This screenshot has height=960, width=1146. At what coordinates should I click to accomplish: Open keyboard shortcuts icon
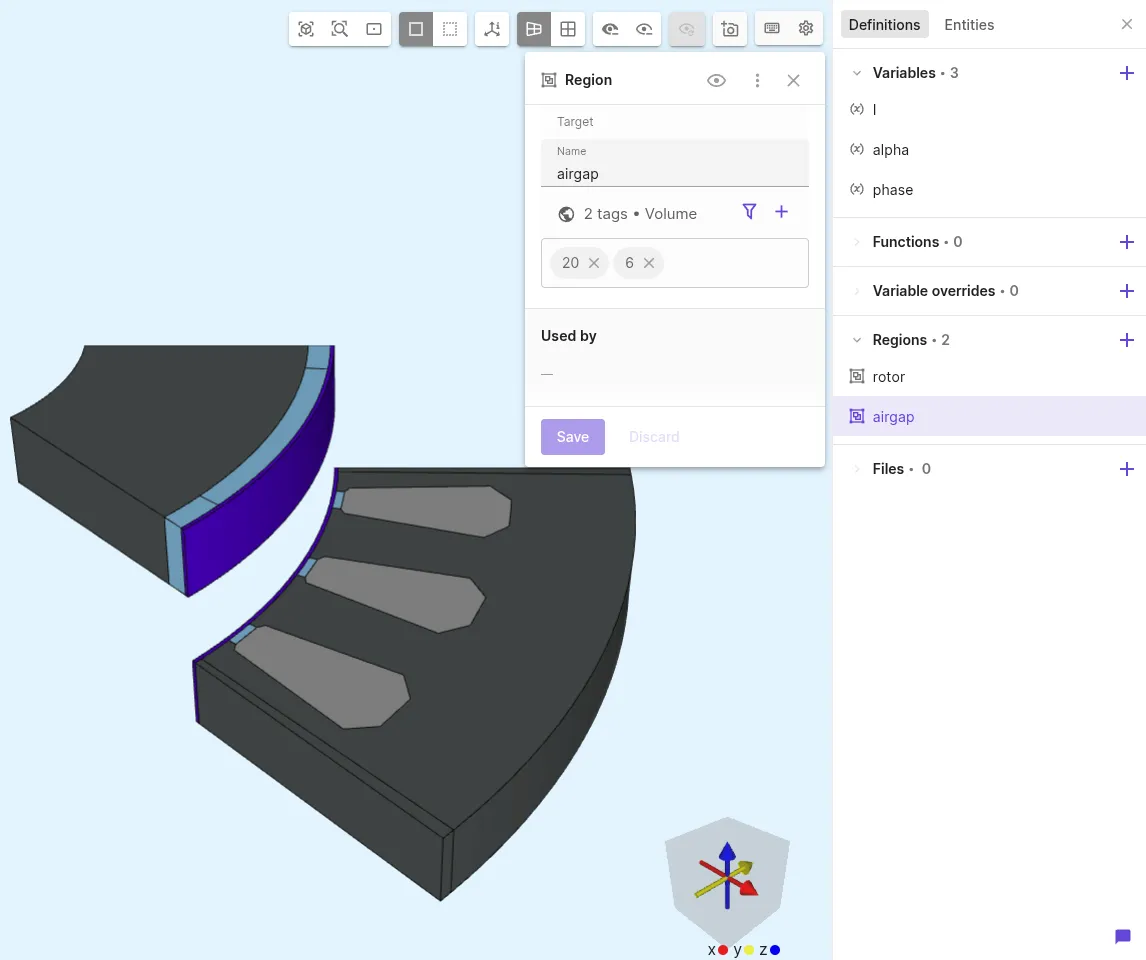click(772, 29)
